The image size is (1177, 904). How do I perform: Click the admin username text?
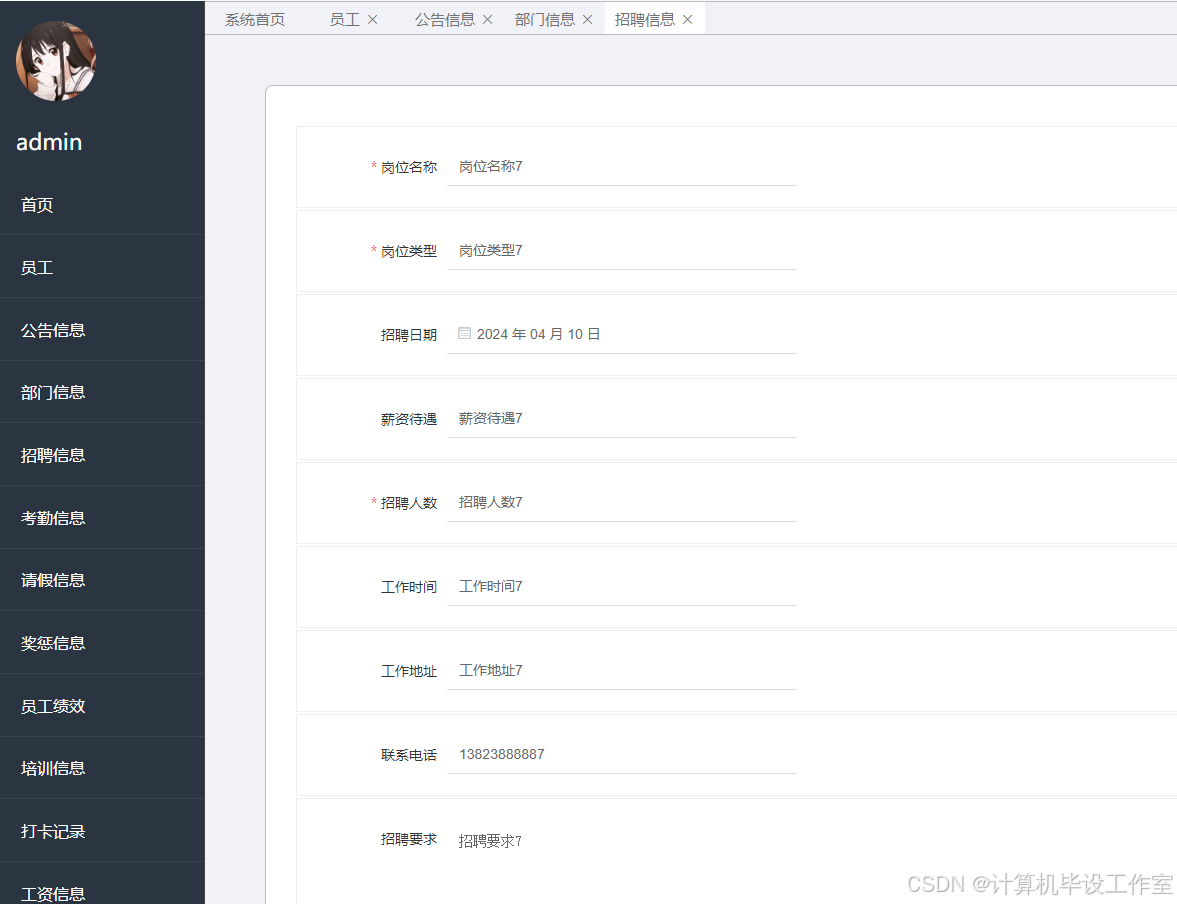point(50,142)
